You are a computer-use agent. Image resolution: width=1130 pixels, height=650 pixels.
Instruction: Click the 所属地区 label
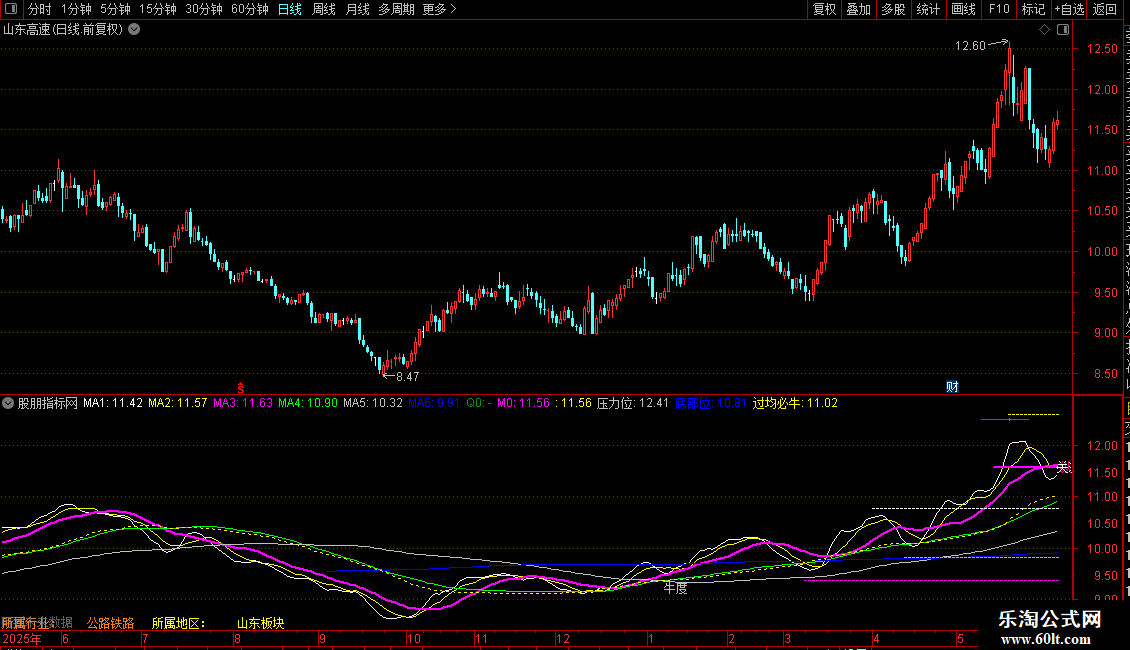179,623
